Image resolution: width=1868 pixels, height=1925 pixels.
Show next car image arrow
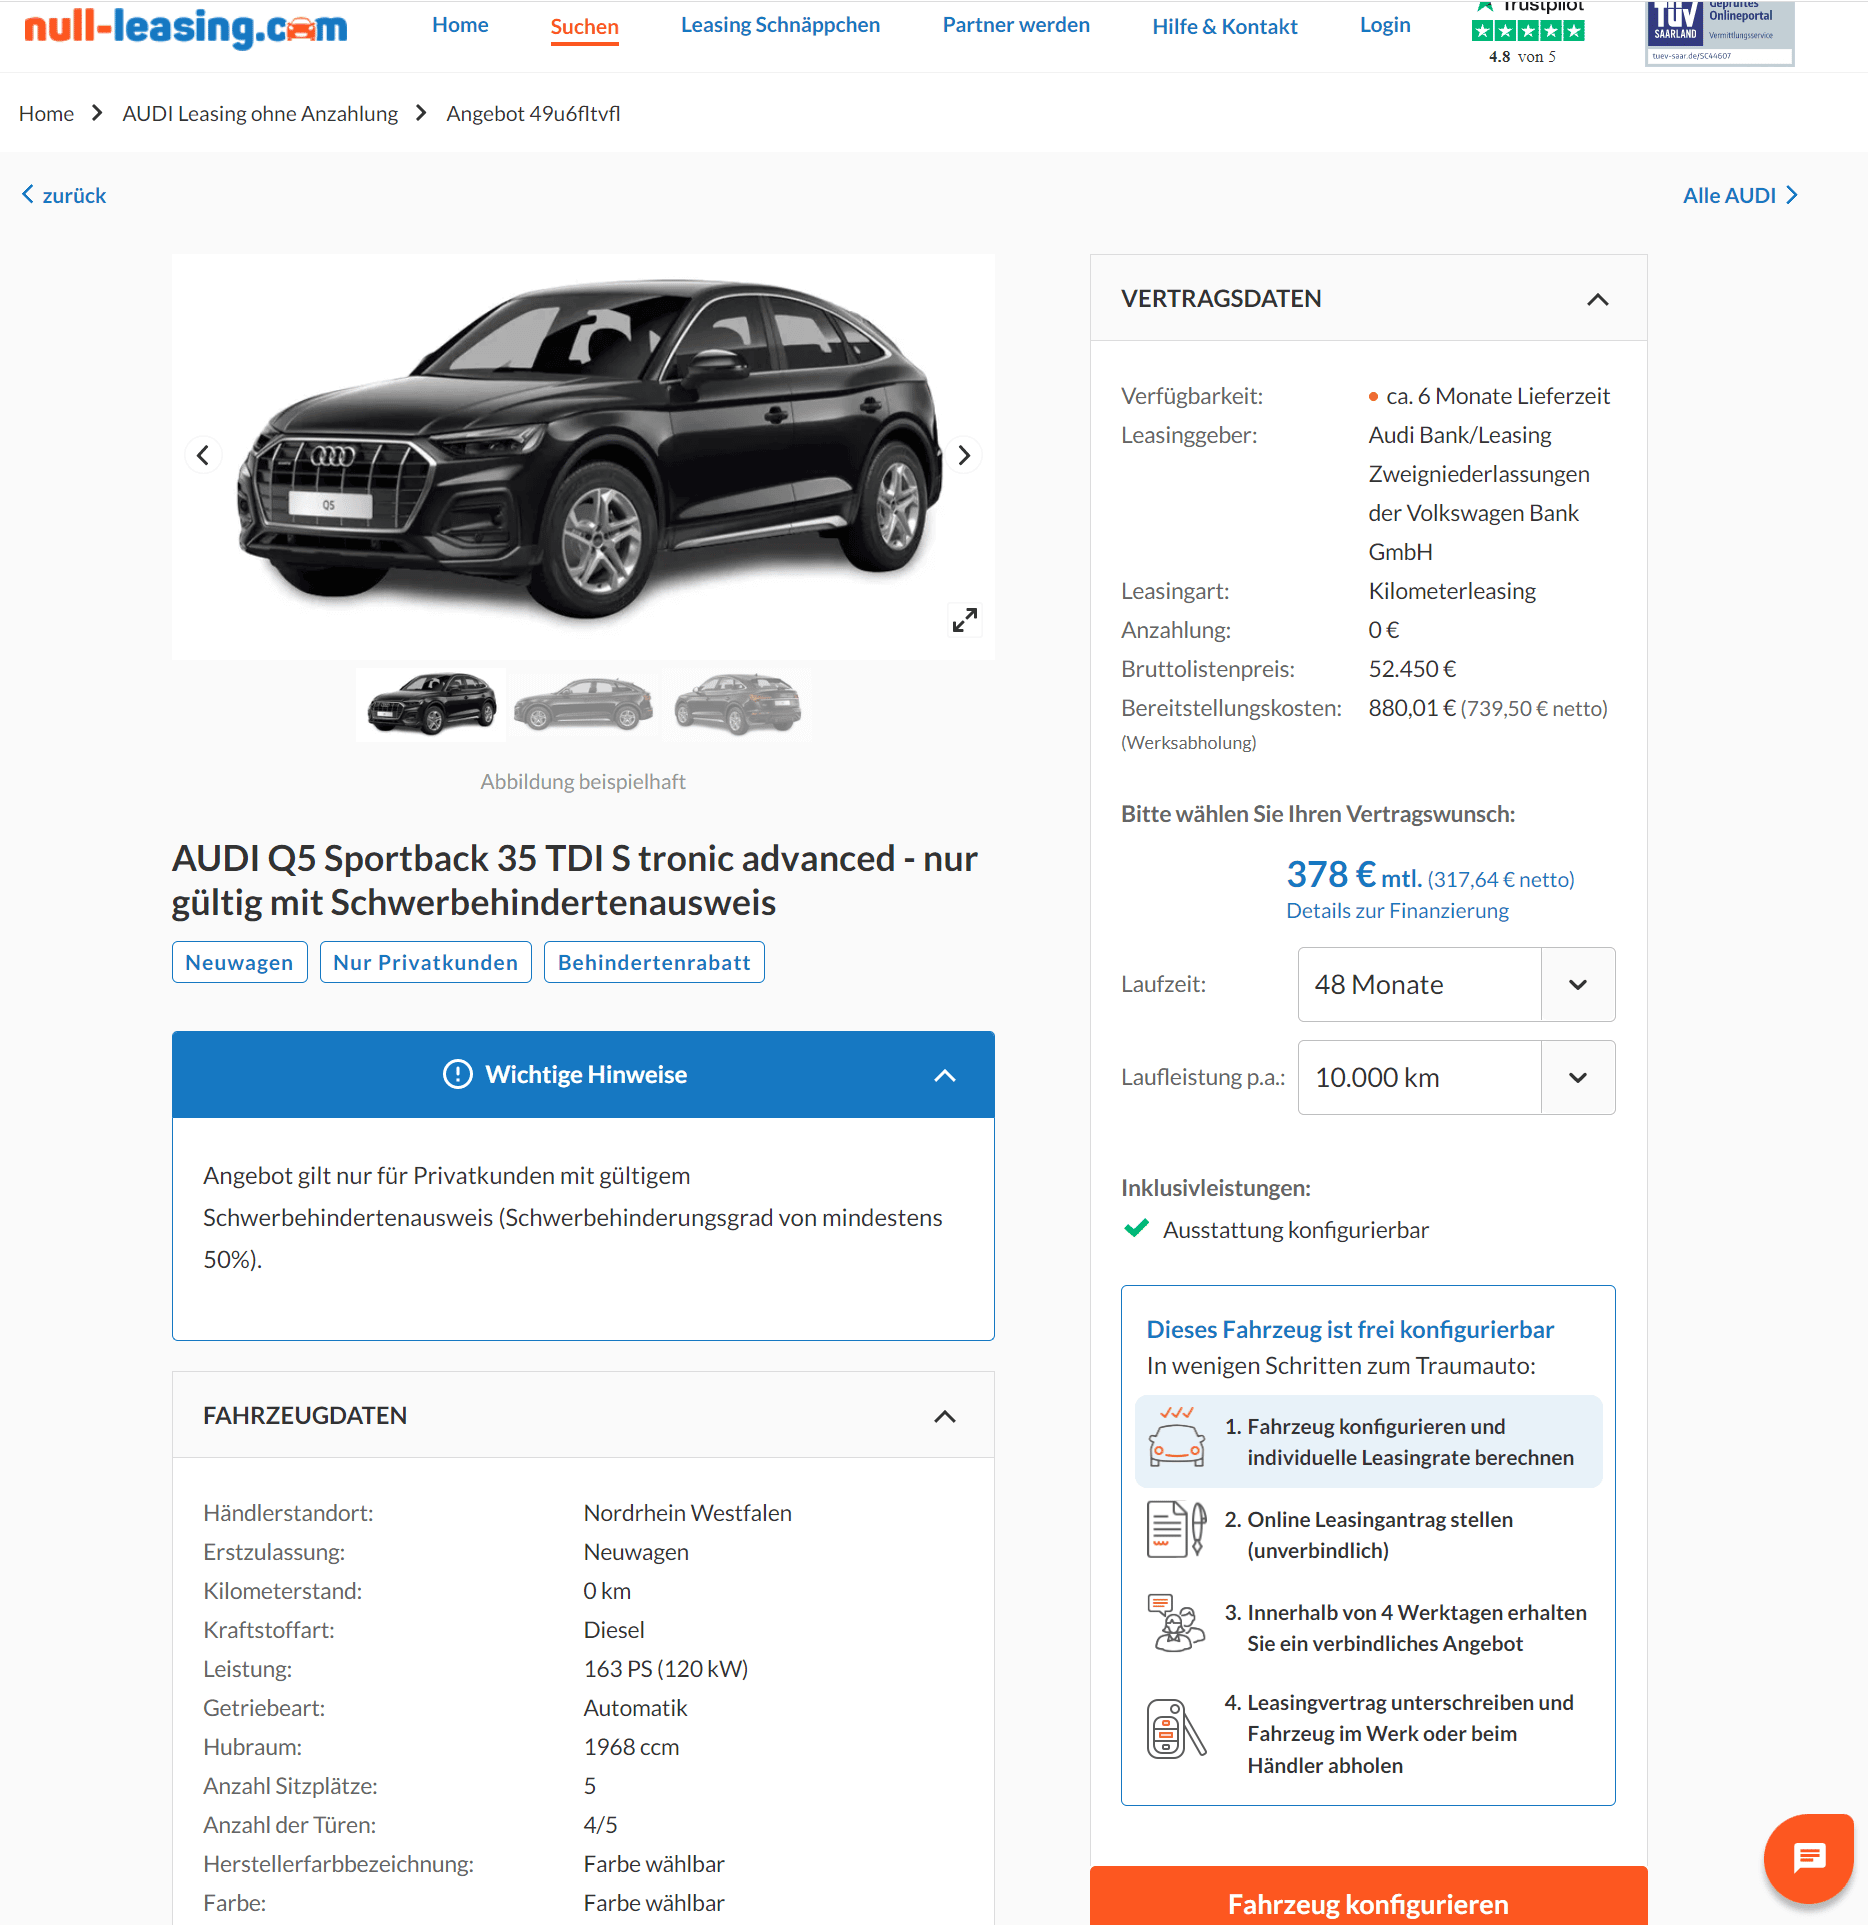coord(964,455)
